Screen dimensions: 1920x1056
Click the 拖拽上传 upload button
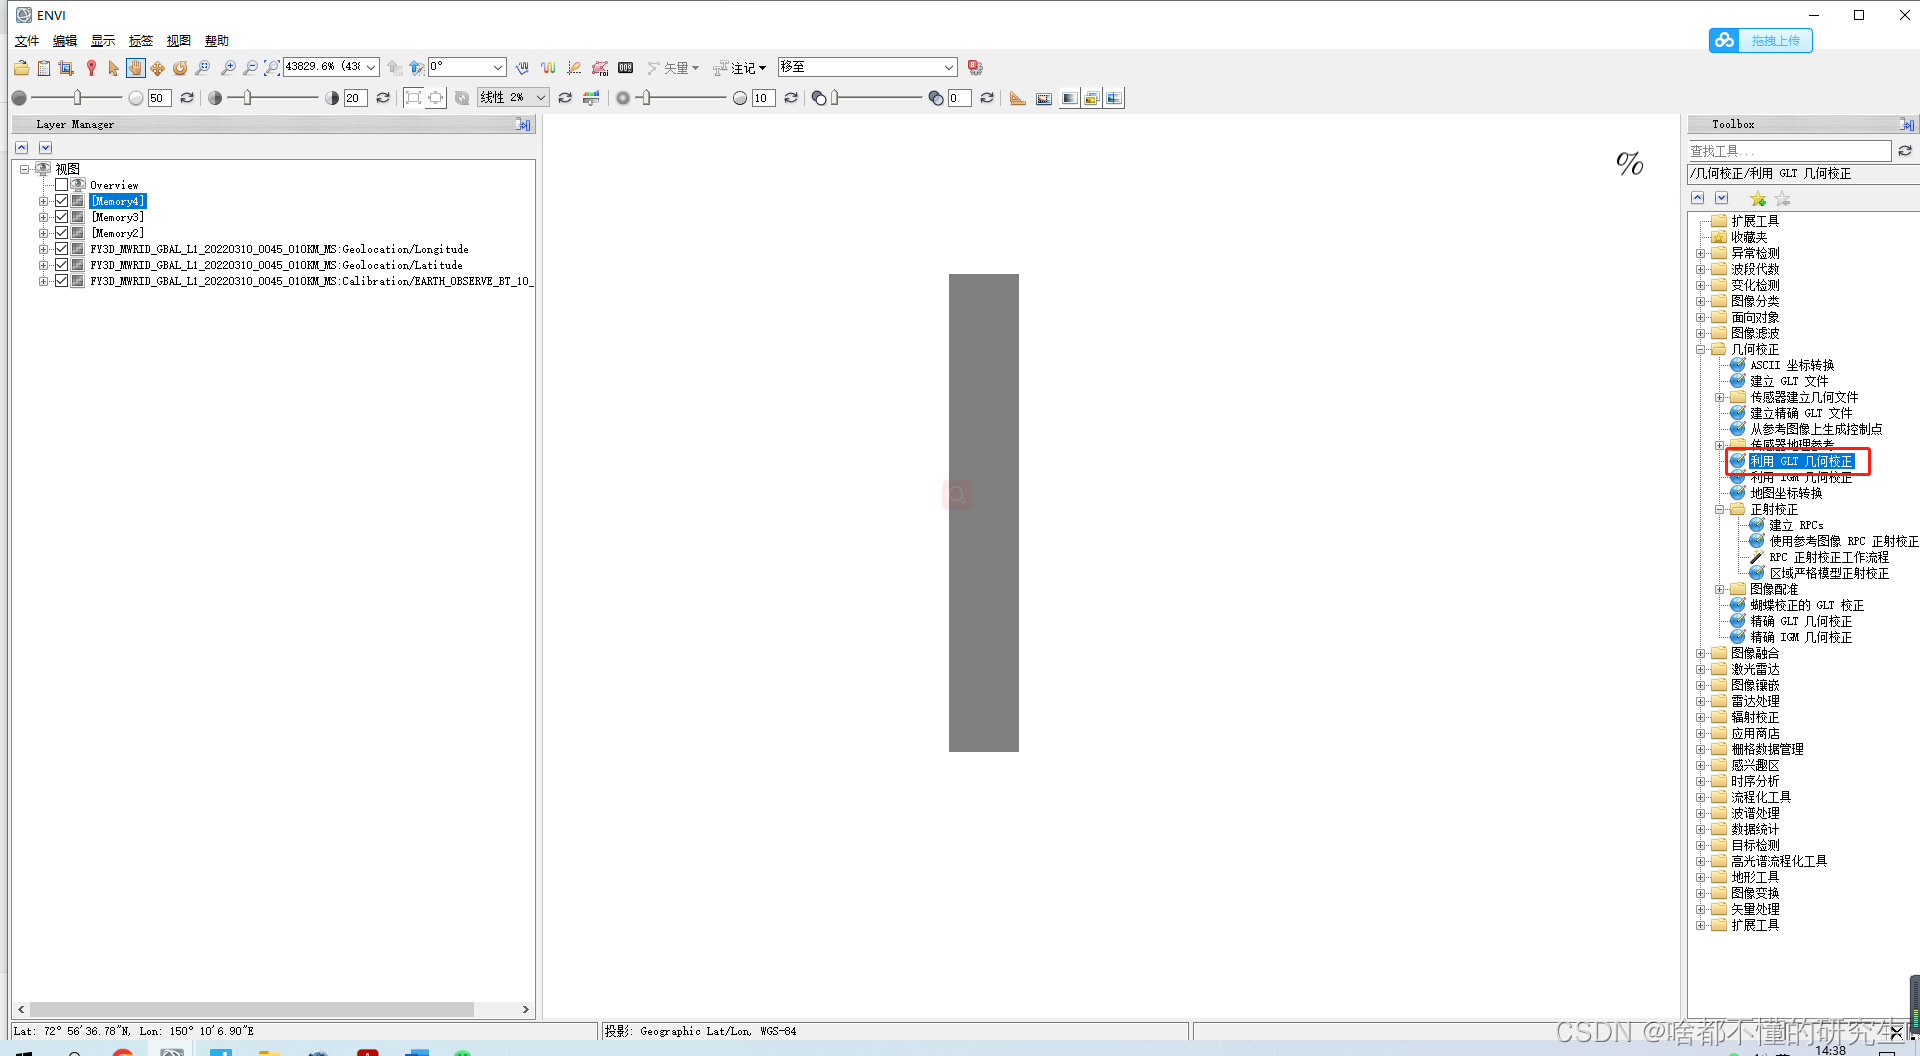tap(1761, 40)
